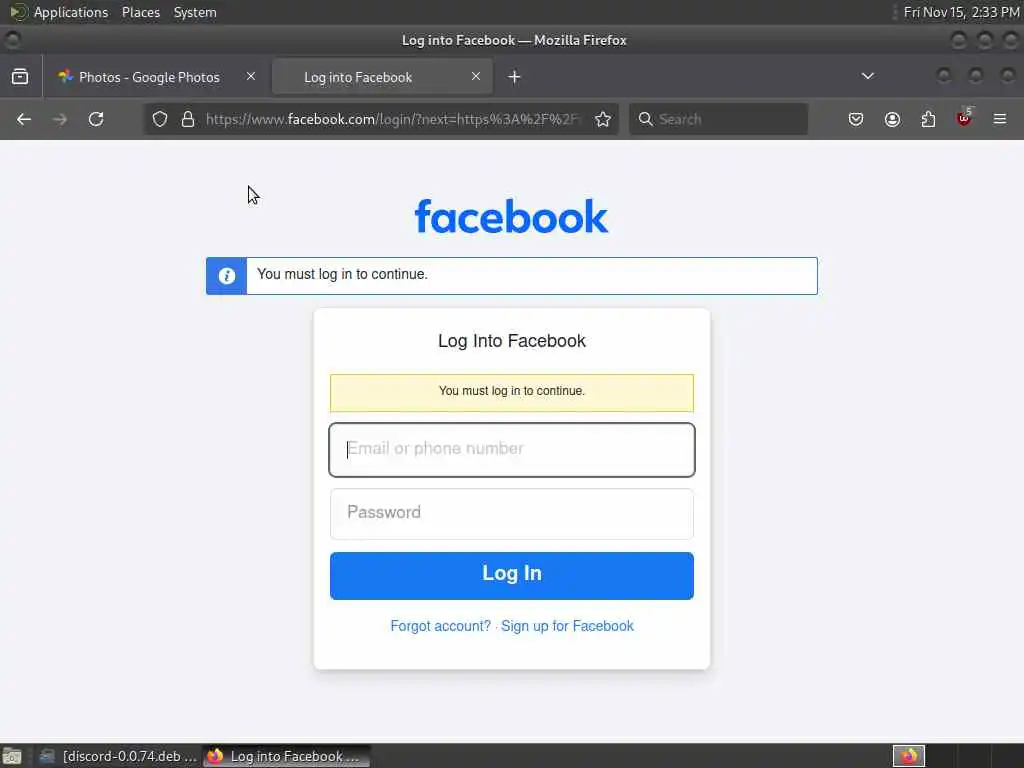Open the tracking protection shield icon
The image size is (1024, 768).
160,119
